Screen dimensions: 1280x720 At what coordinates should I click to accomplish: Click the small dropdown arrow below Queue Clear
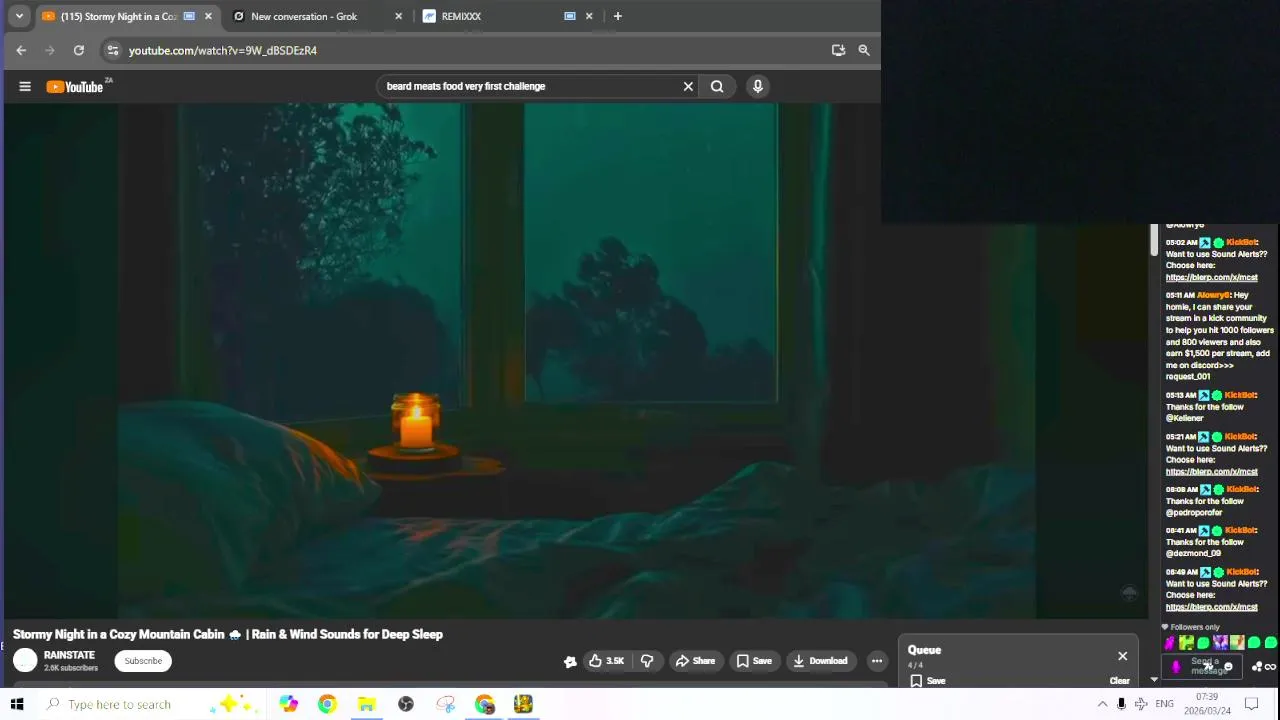click(x=1153, y=680)
